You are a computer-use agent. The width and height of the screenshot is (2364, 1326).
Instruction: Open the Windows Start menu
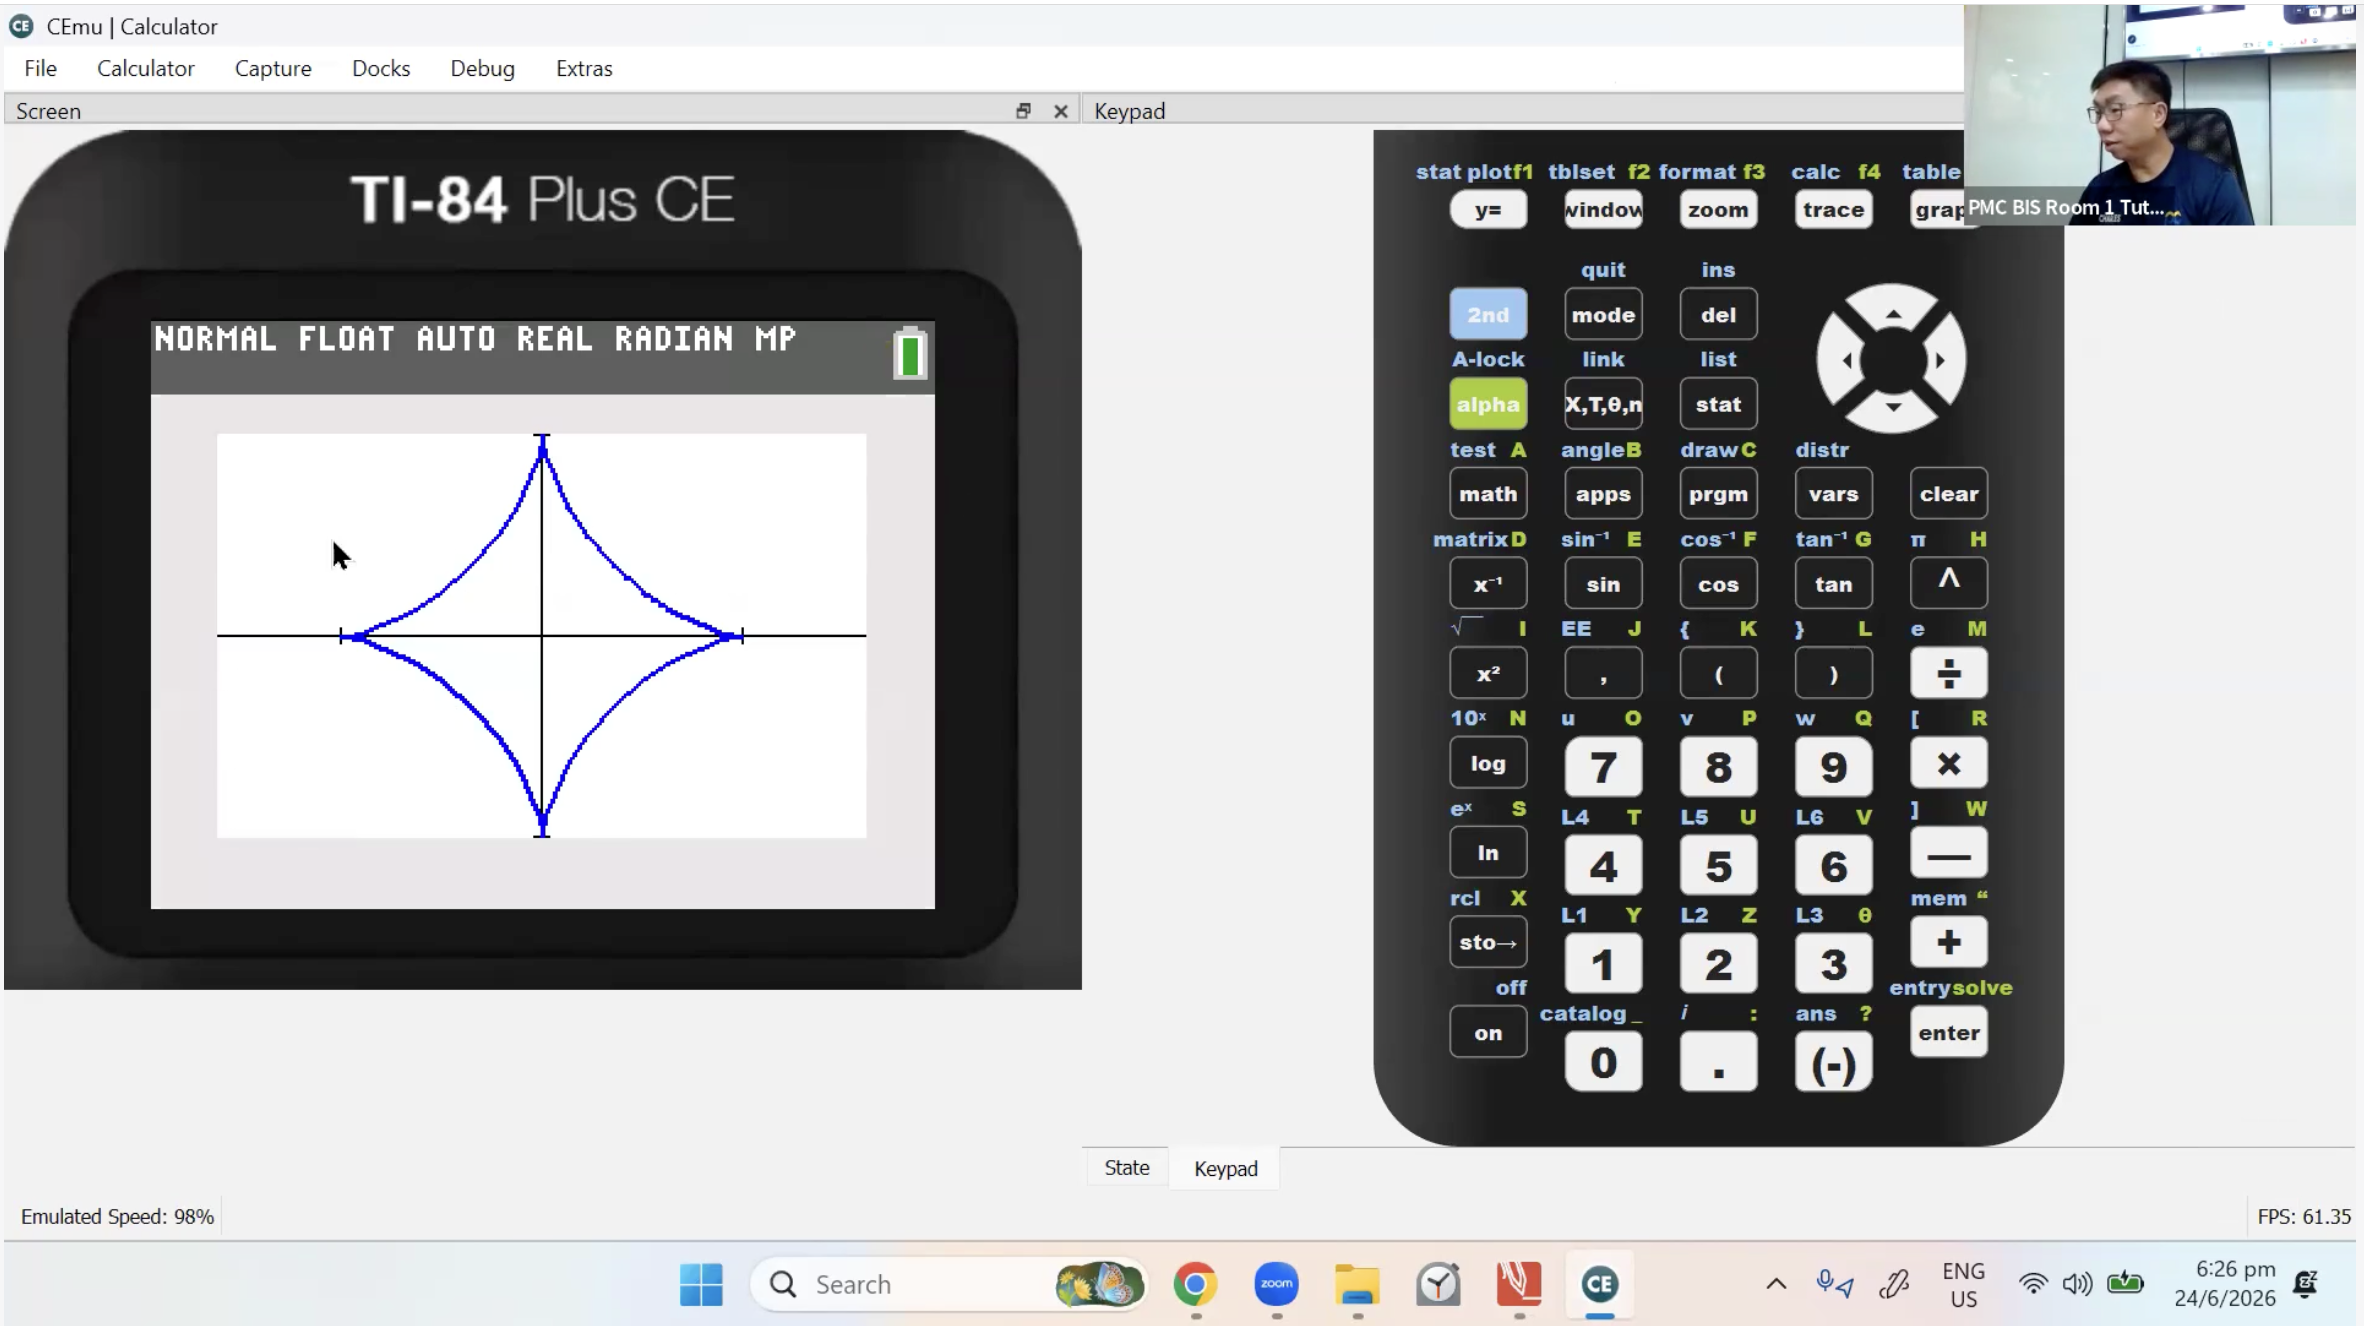point(701,1284)
